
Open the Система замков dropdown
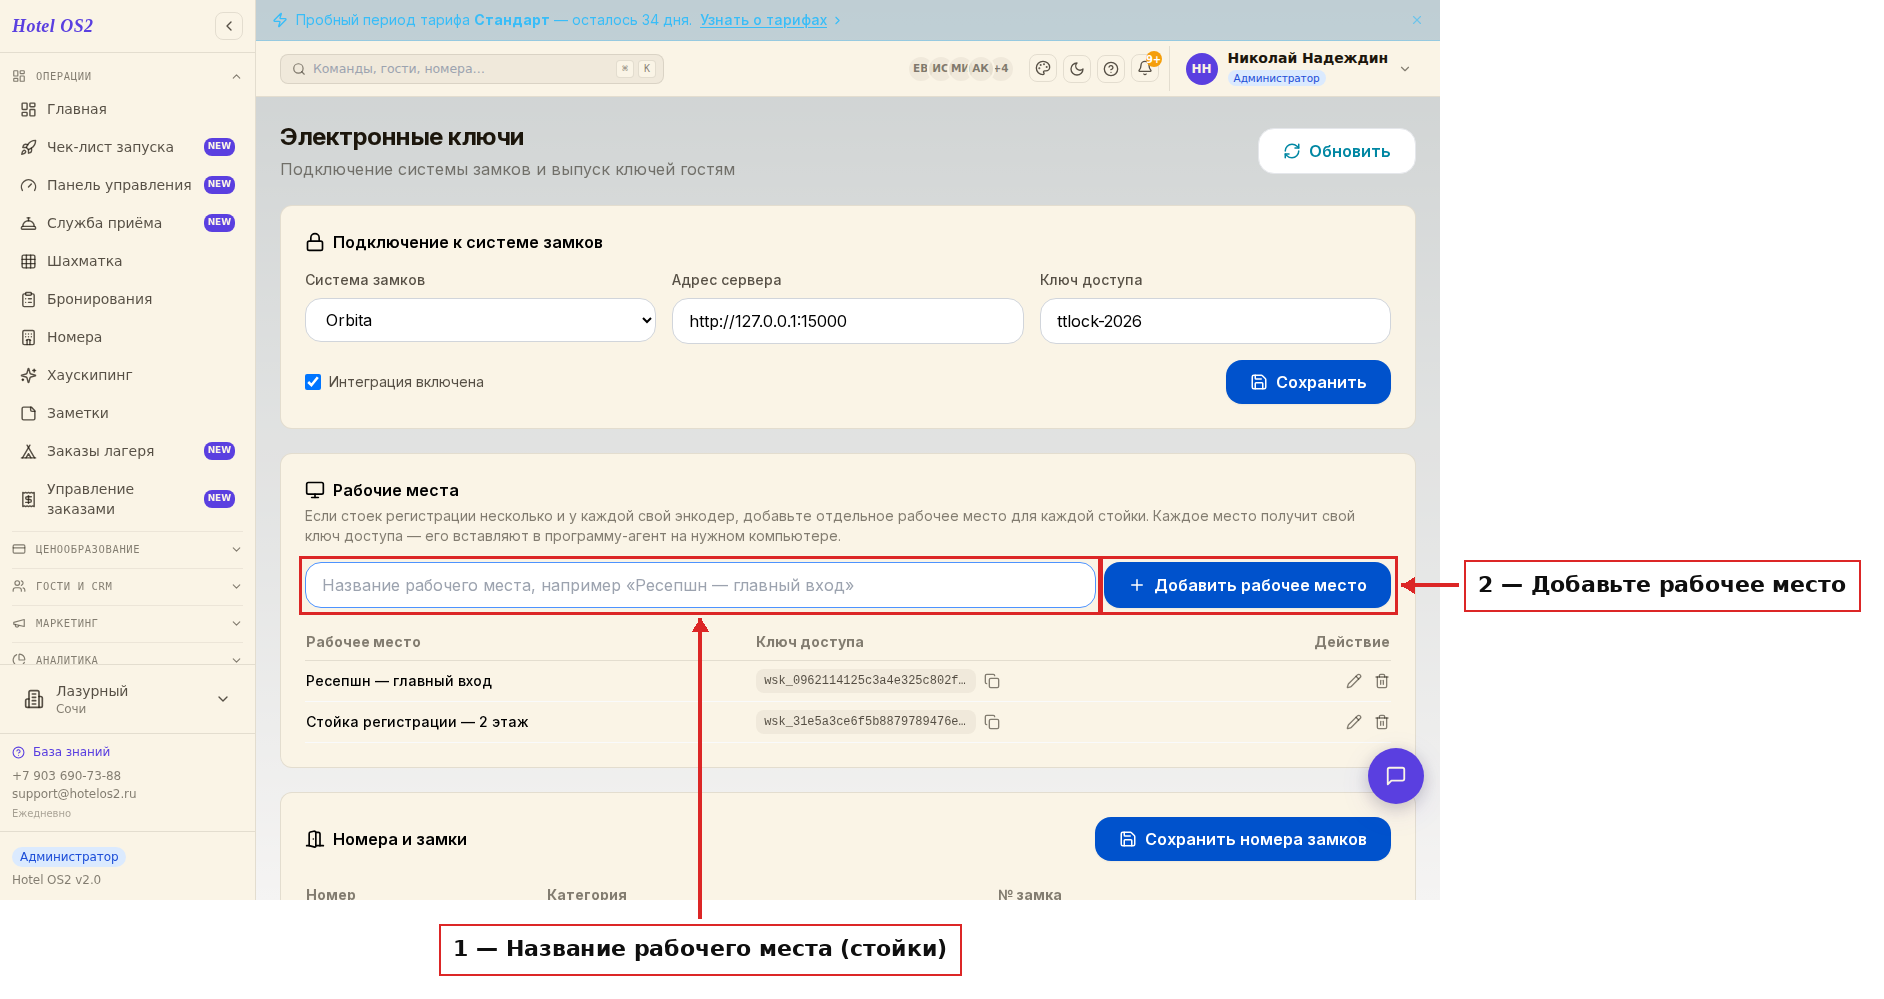click(480, 321)
